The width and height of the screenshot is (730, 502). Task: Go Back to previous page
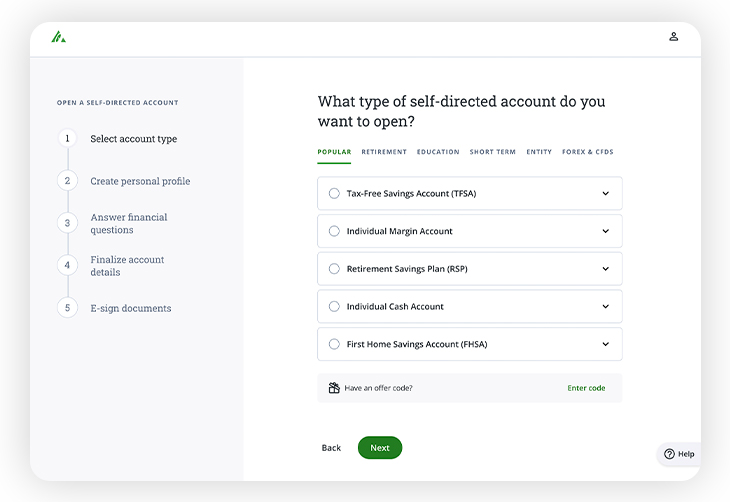[x=331, y=448]
